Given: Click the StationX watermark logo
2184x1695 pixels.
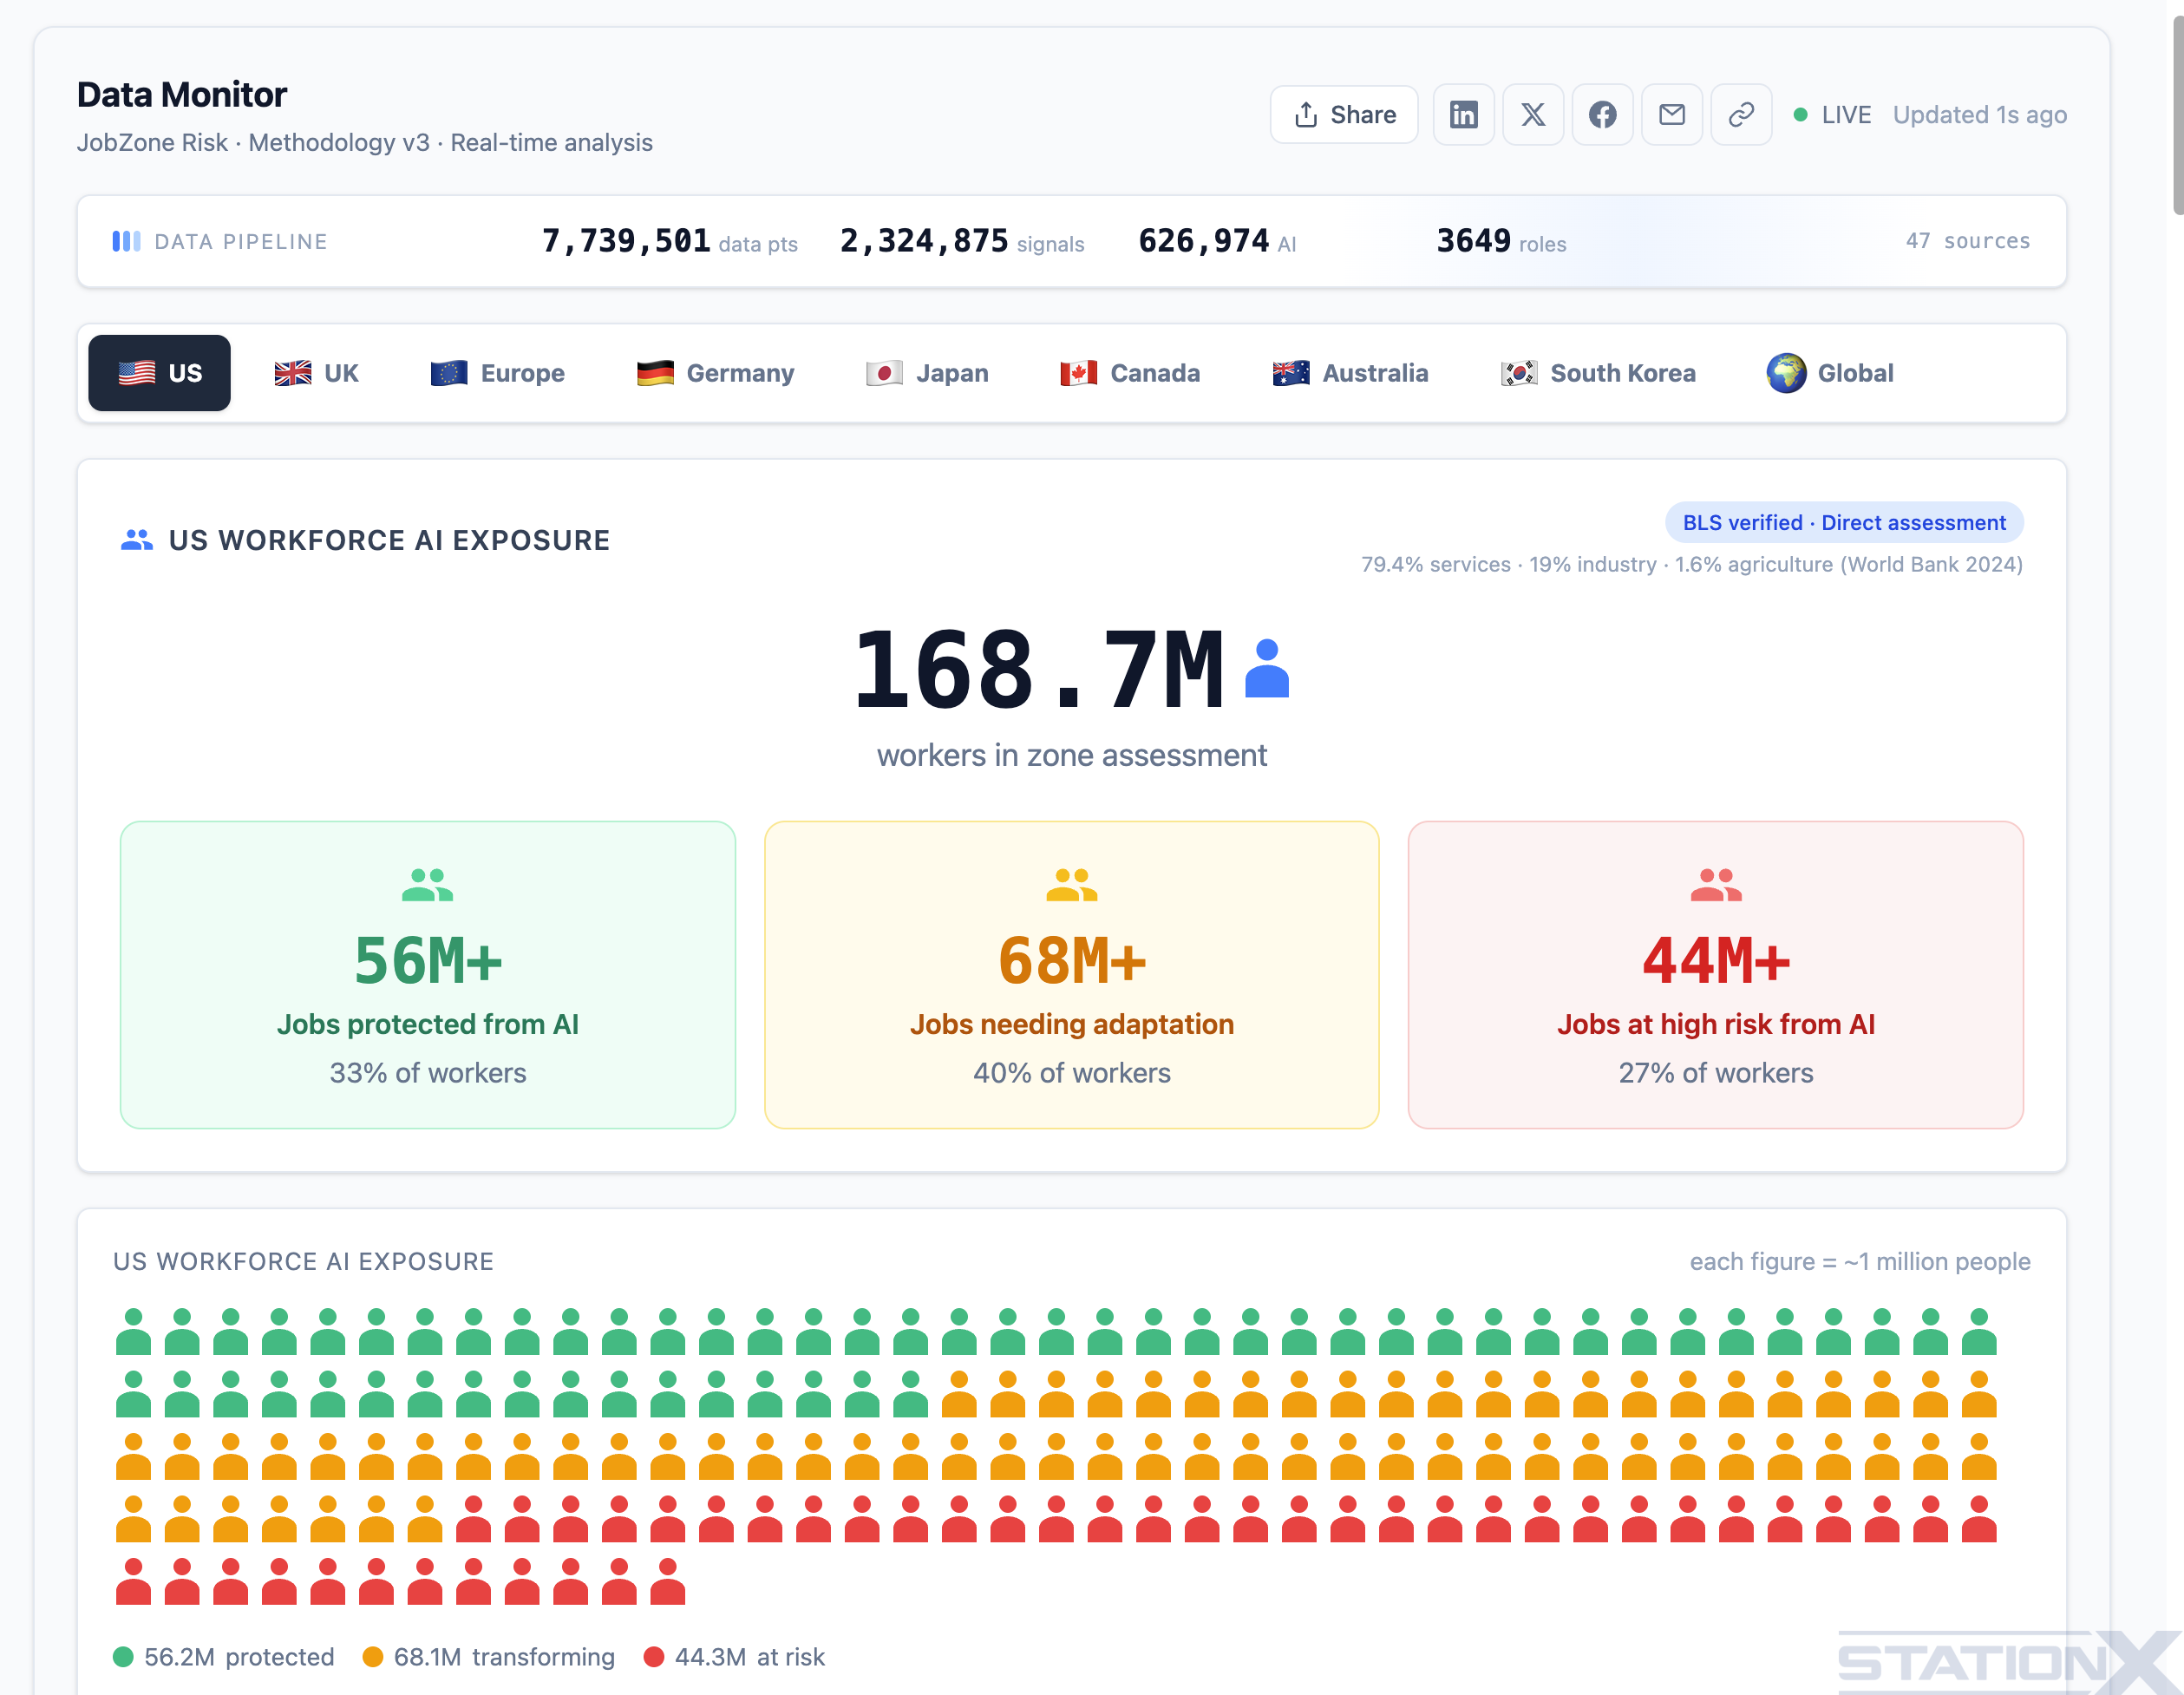Looking at the screenshot, I should pos(2010,1660).
